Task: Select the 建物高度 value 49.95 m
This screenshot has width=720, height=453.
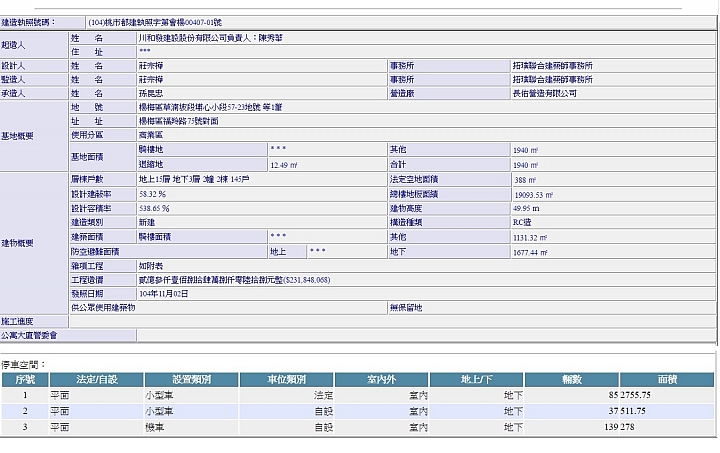Action: pos(526,208)
